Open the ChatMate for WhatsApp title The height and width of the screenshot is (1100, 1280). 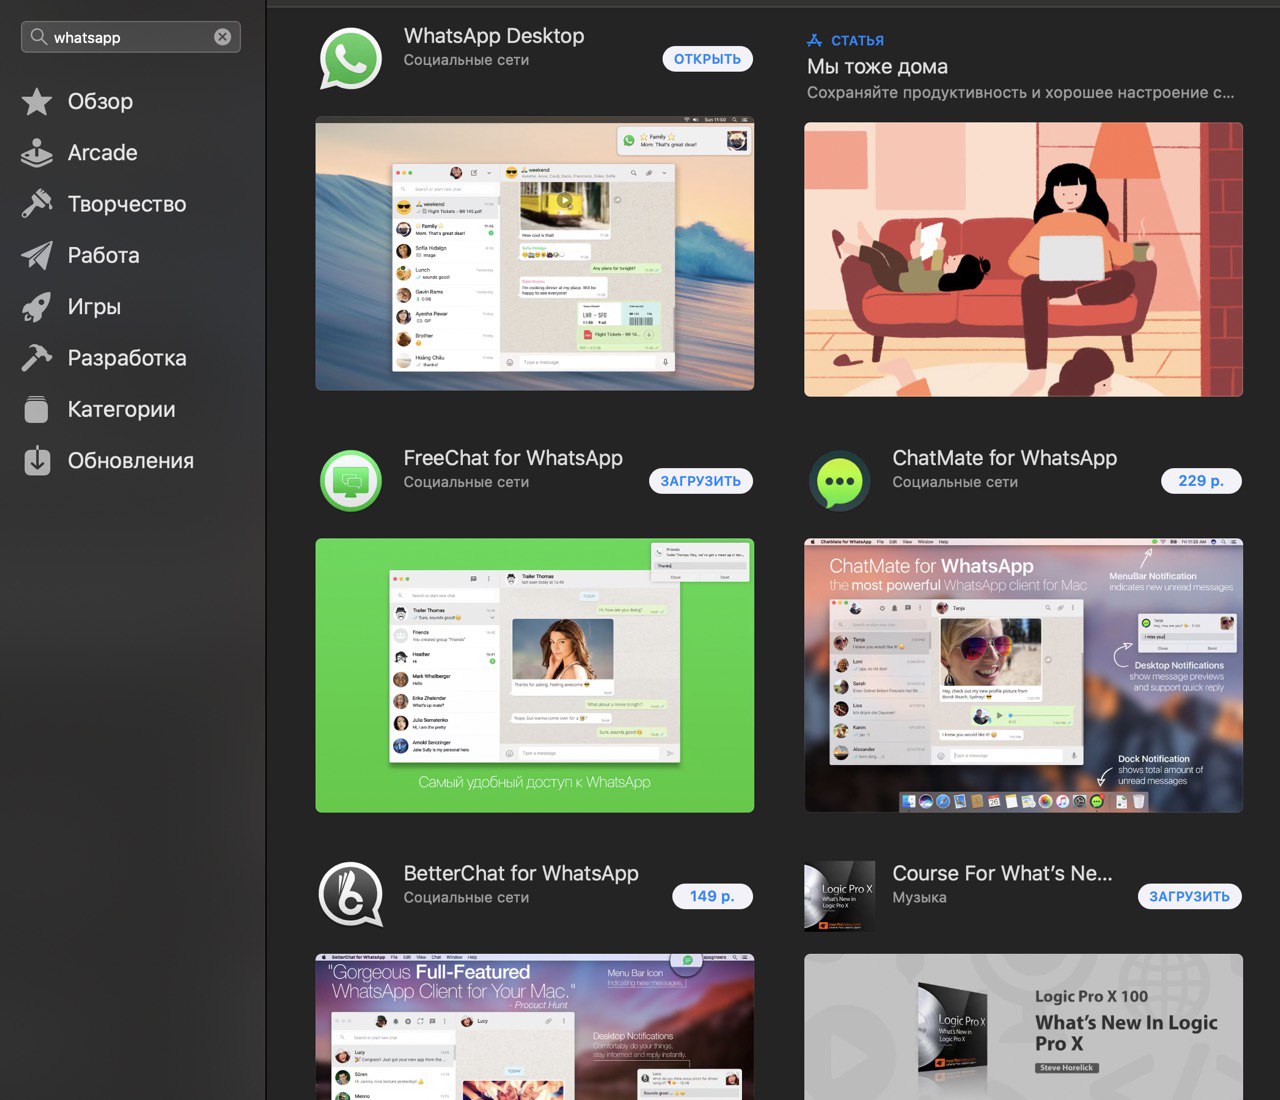1004,458
